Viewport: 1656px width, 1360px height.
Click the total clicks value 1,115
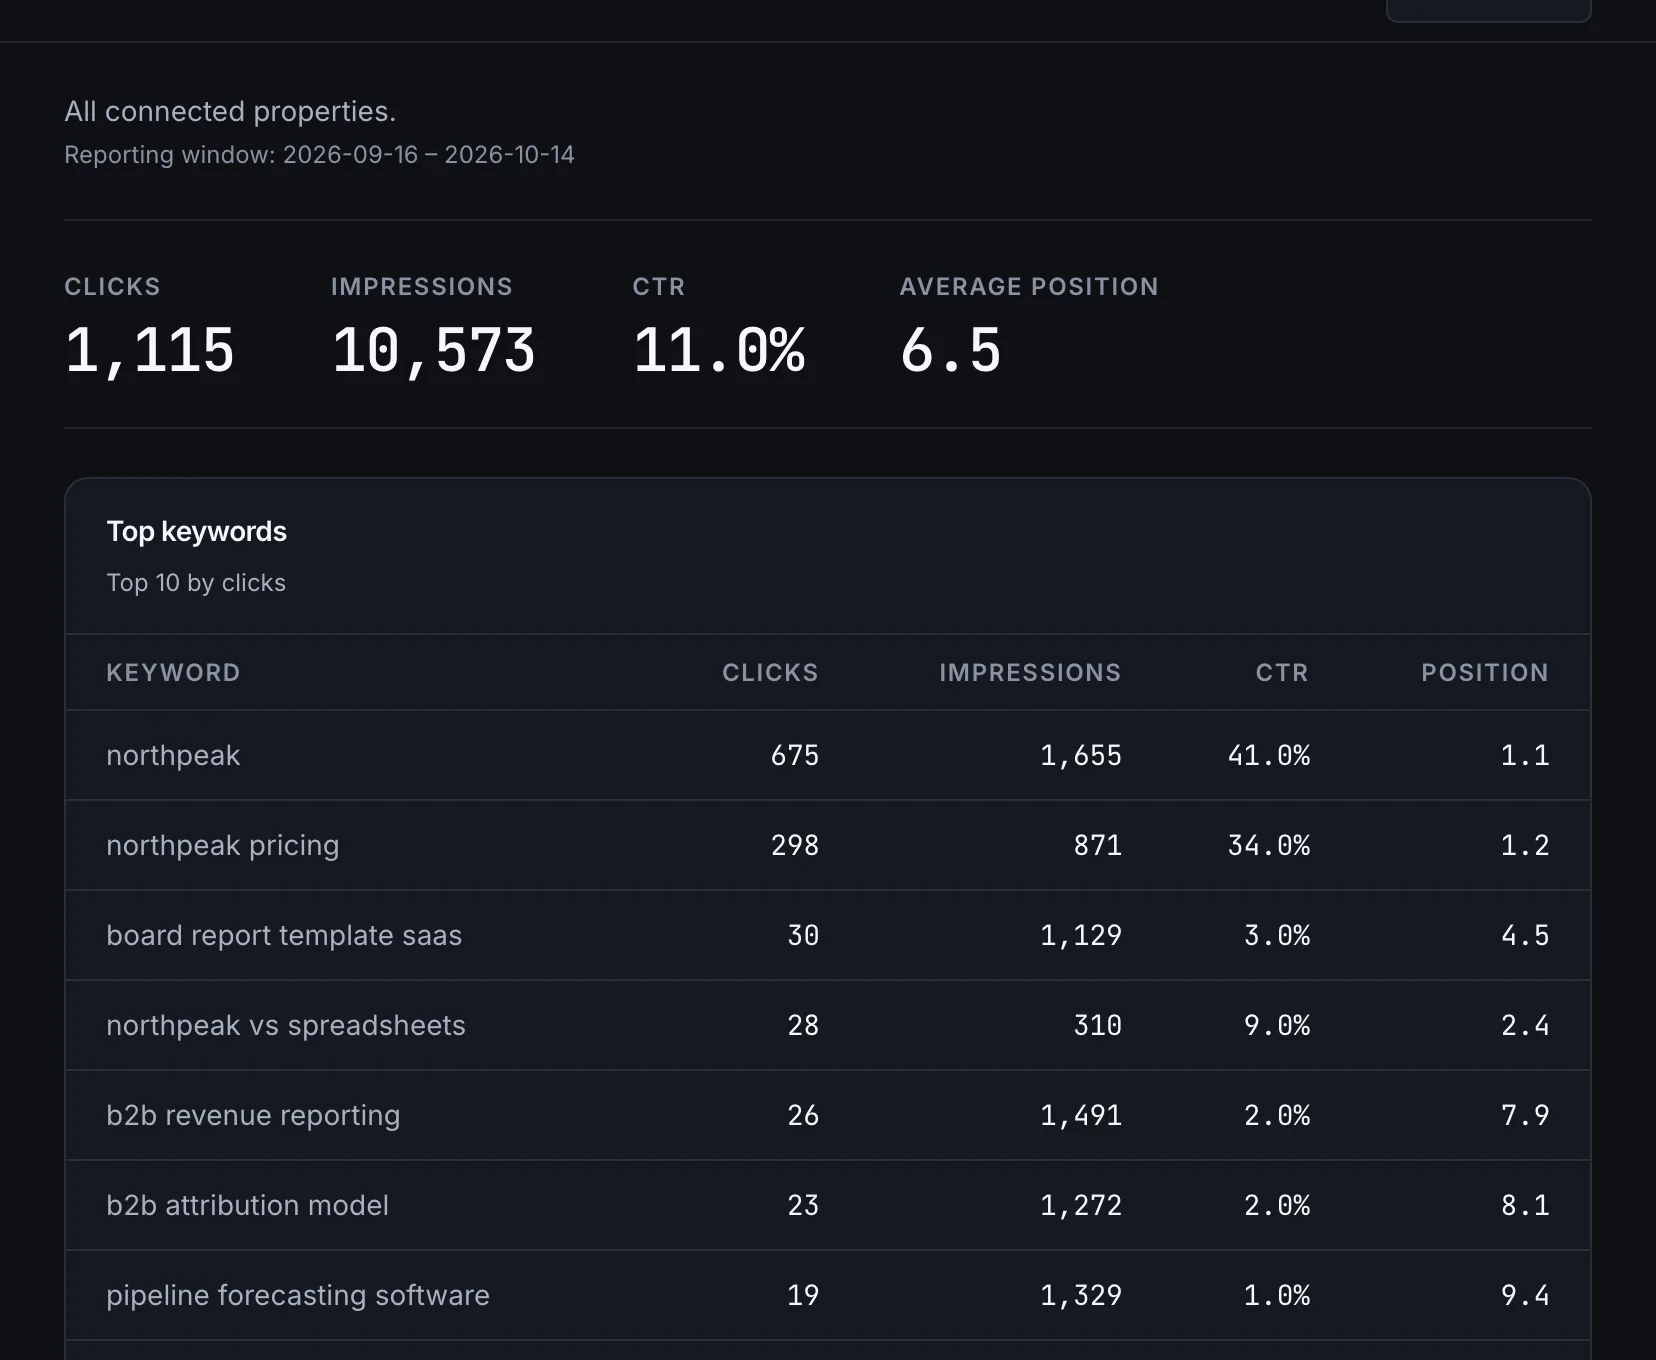tap(150, 351)
